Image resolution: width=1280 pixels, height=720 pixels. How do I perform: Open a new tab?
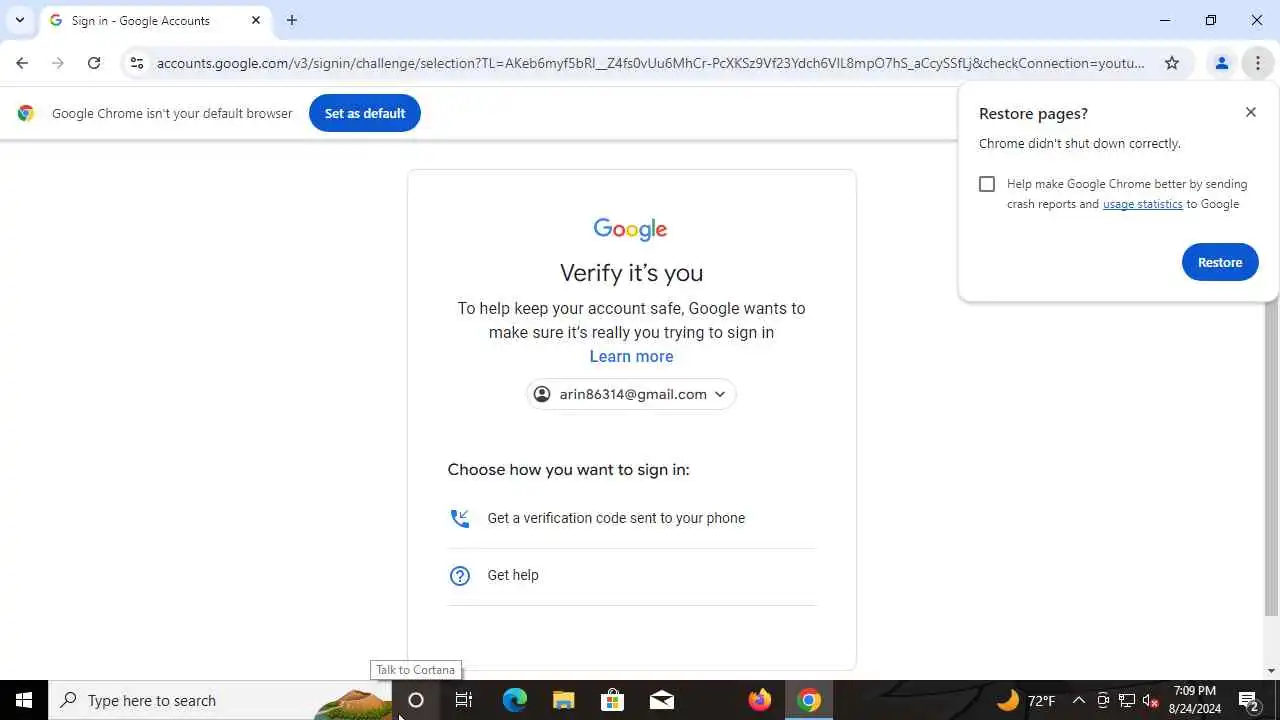(x=292, y=20)
